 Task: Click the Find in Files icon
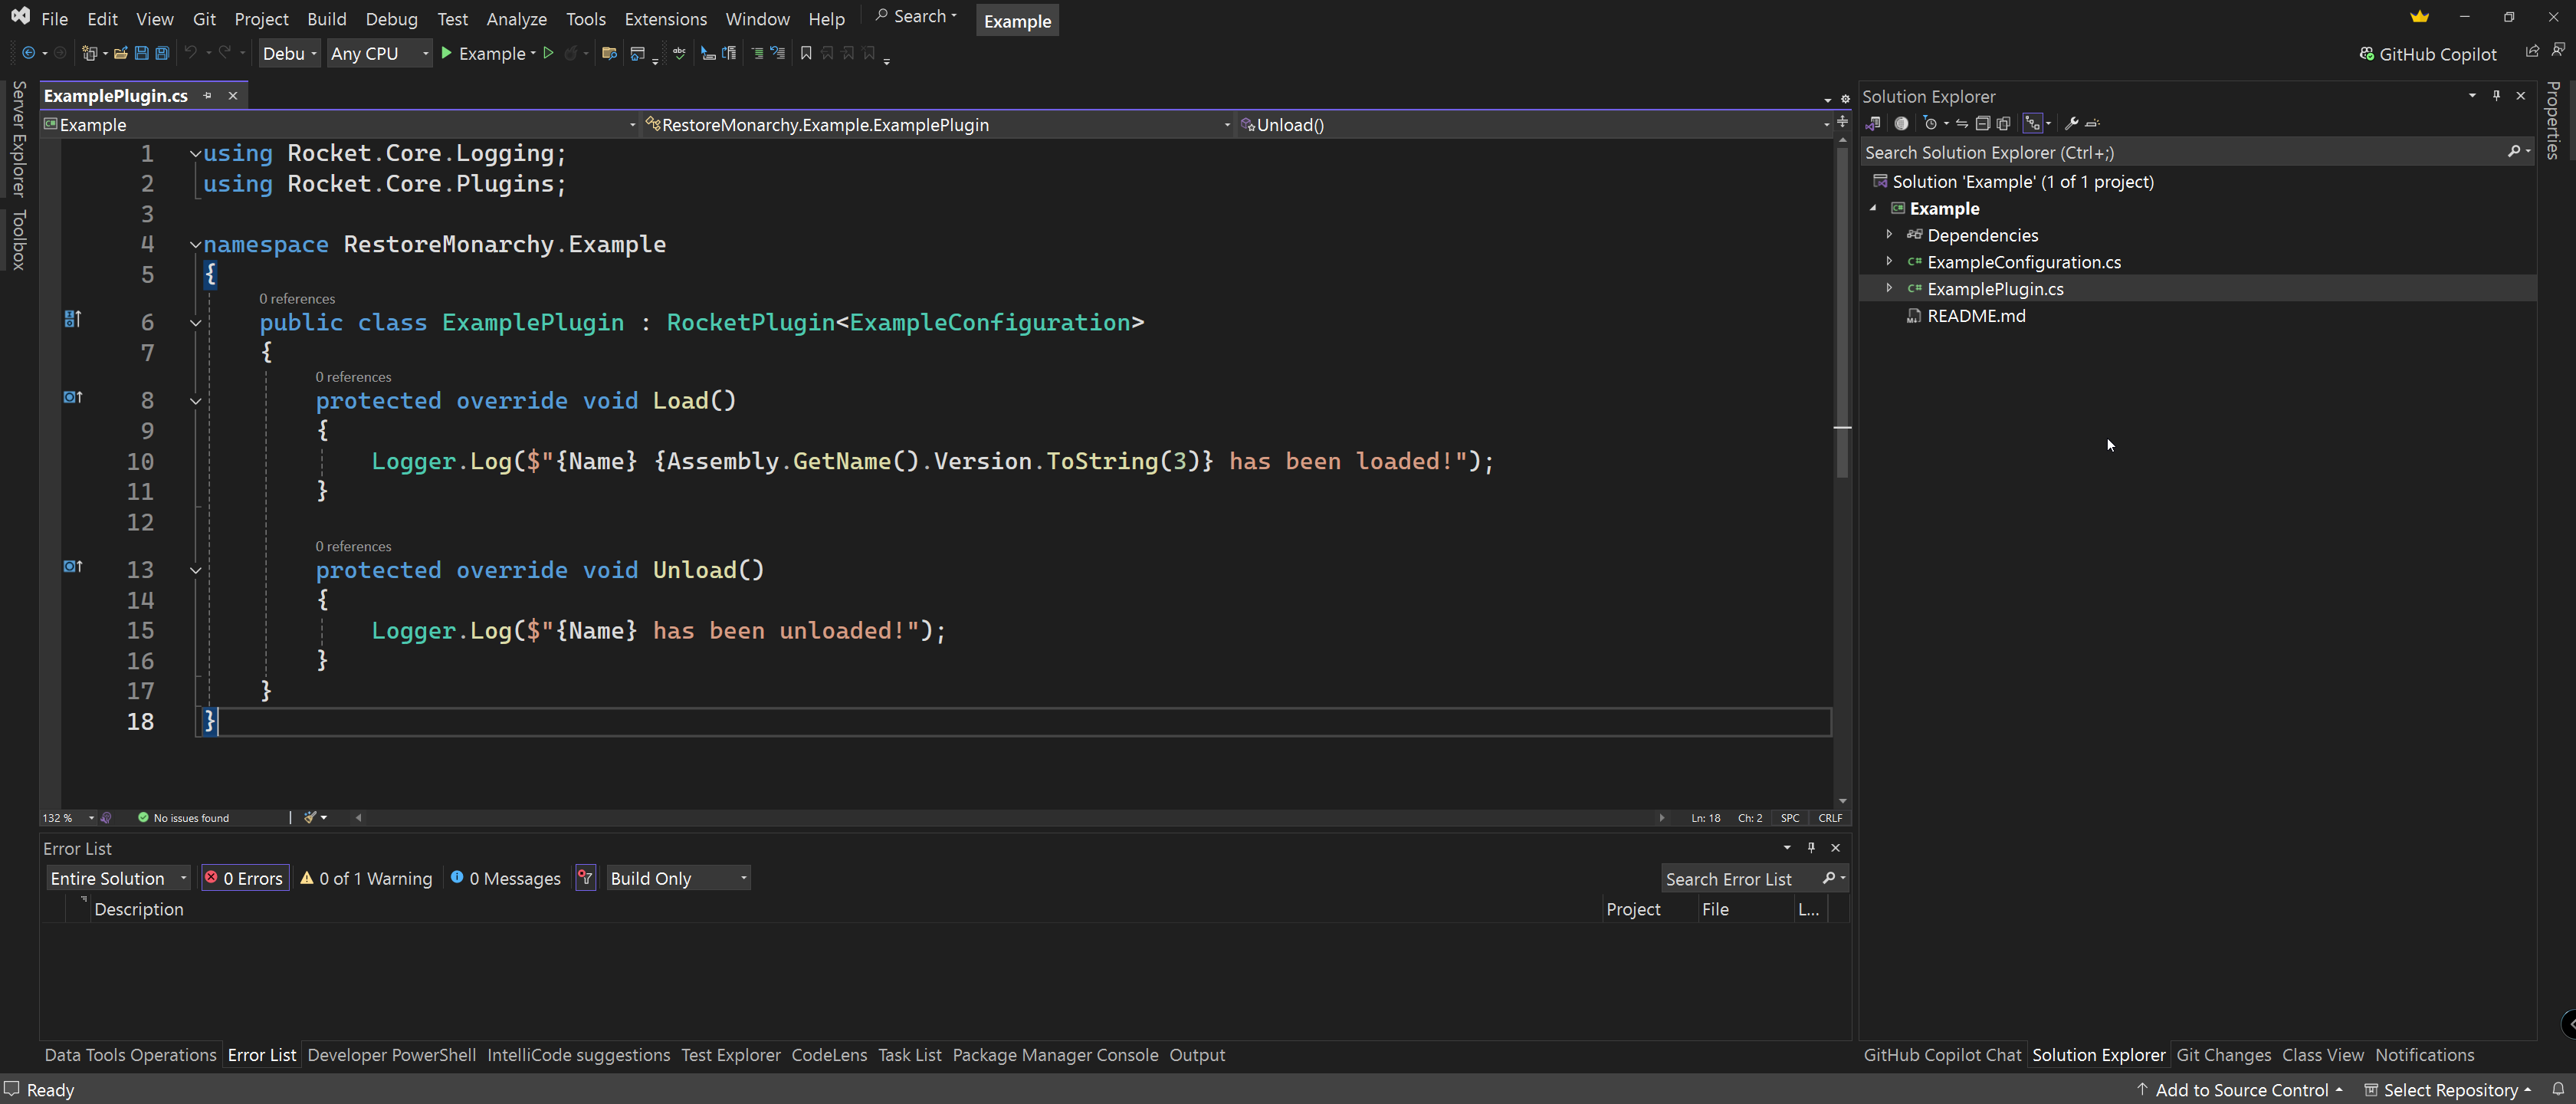609,53
